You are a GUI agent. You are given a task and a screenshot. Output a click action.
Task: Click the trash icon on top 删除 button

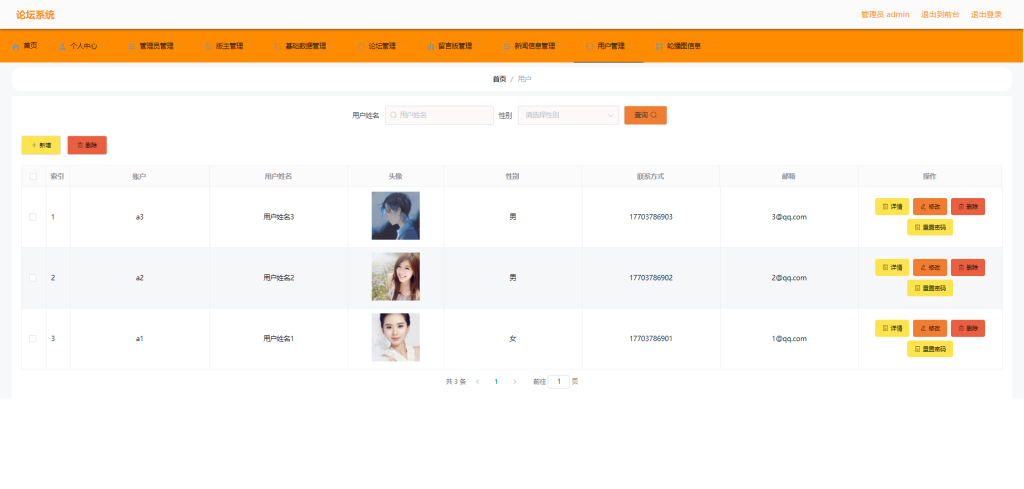pyautogui.click(x=80, y=145)
